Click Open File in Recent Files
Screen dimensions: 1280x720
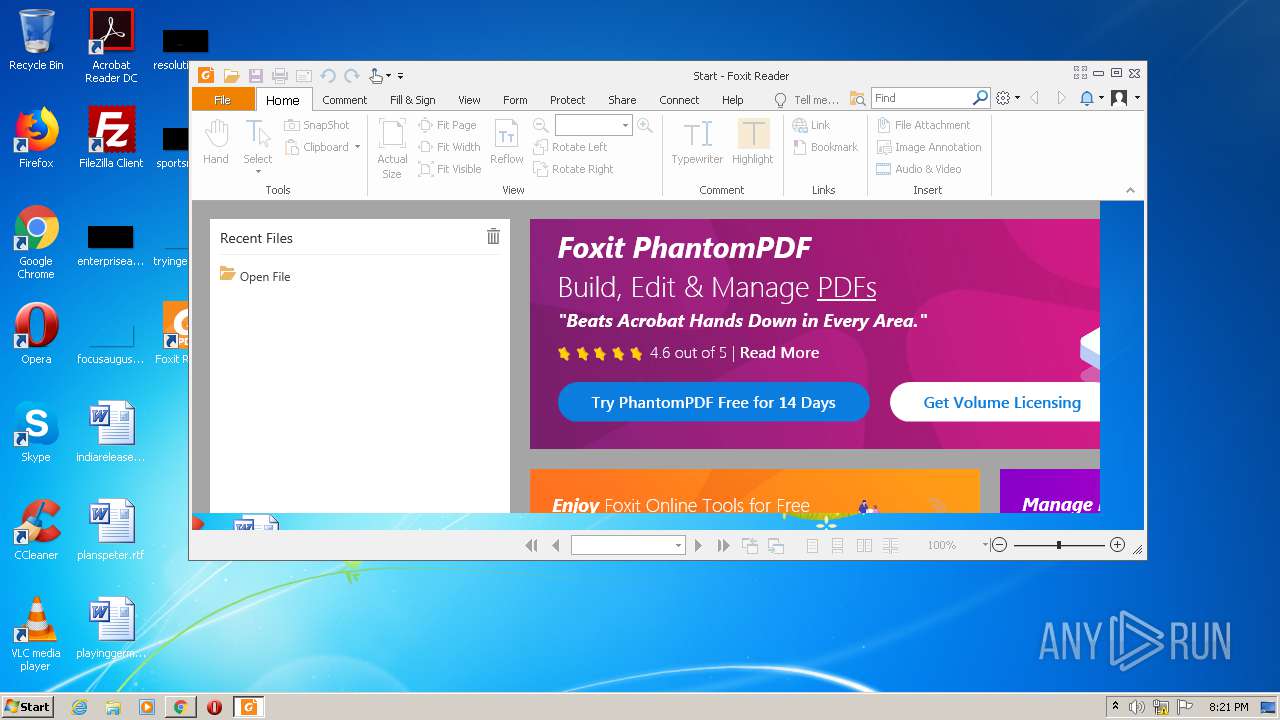255,276
